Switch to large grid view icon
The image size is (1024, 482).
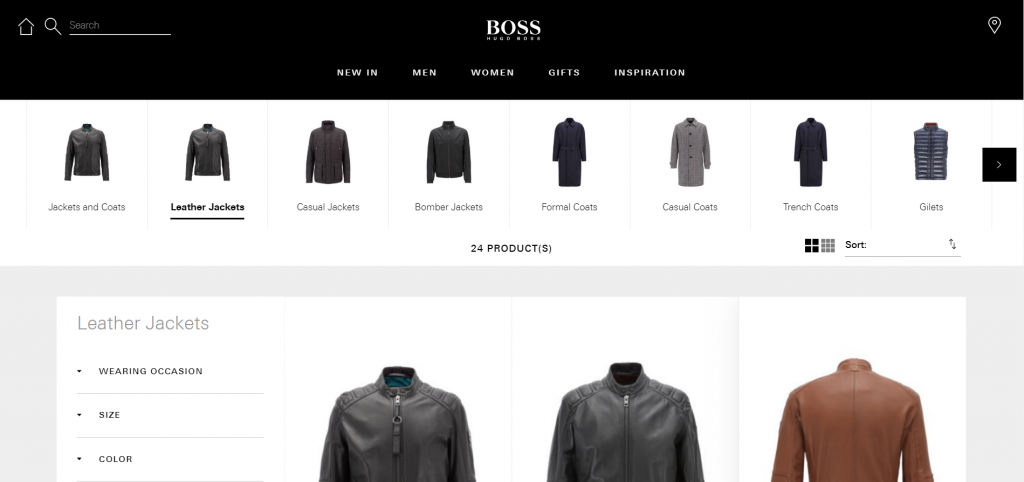pyautogui.click(x=812, y=246)
